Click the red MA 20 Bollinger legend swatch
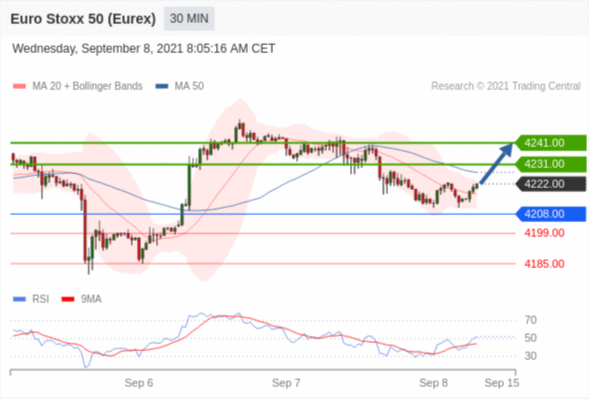 point(20,86)
